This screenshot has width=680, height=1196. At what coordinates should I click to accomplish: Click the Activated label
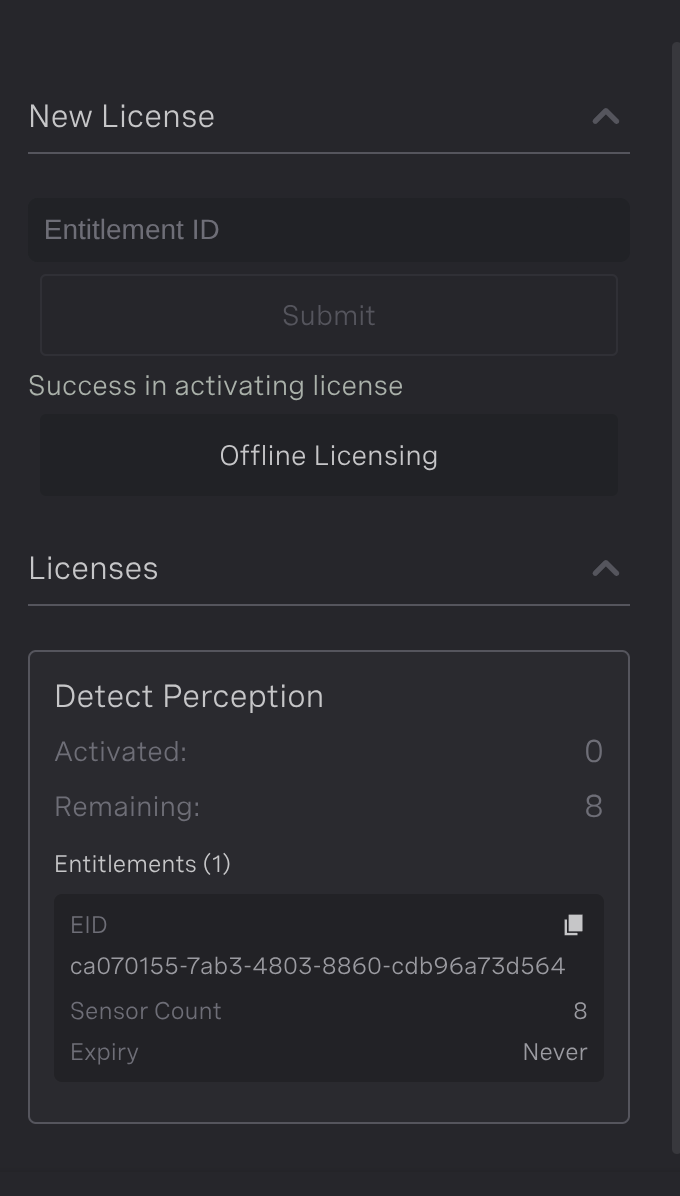[x=120, y=751]
